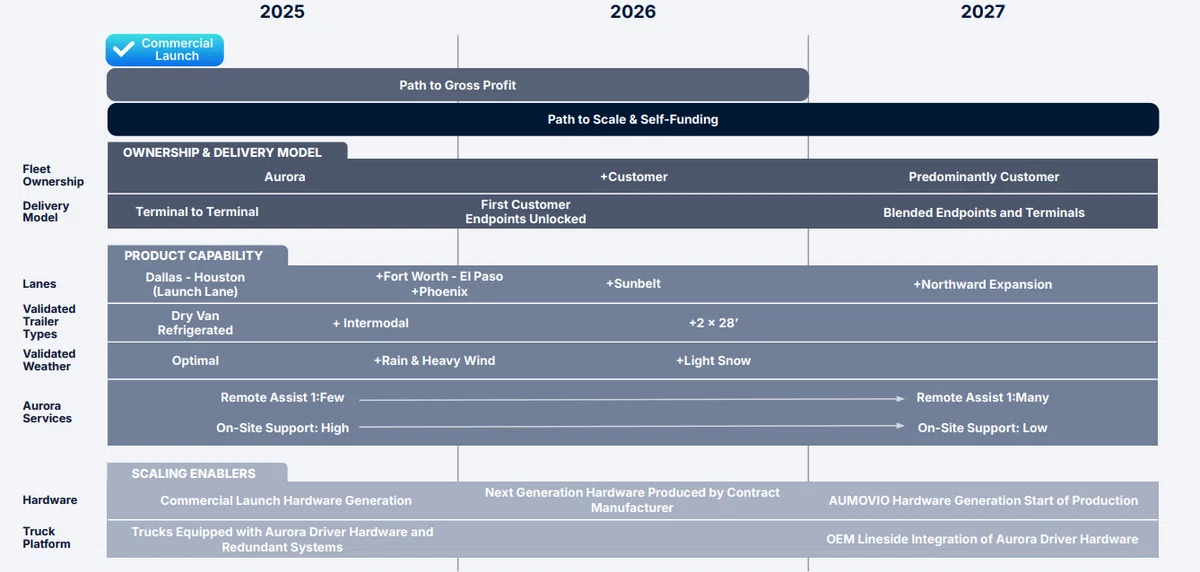Select the Path to Gross Profit bar
Image resolution: width=1200 pixels, height=572 pixels.
click(x=458, y=85)
